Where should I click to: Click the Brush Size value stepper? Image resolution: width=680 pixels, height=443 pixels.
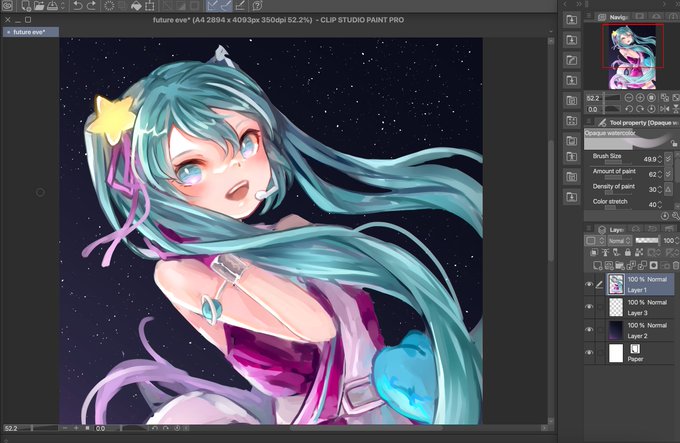point(660,160)
